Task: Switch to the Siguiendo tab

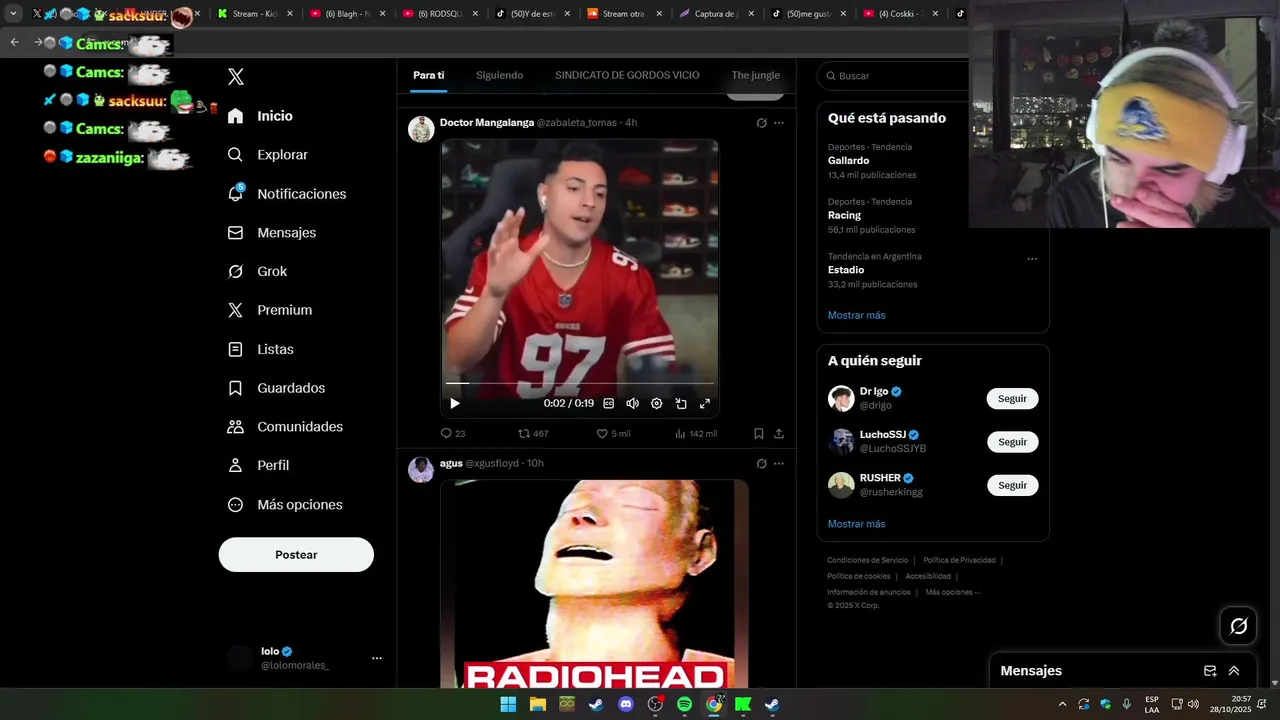Action: (x=499, y=76)
